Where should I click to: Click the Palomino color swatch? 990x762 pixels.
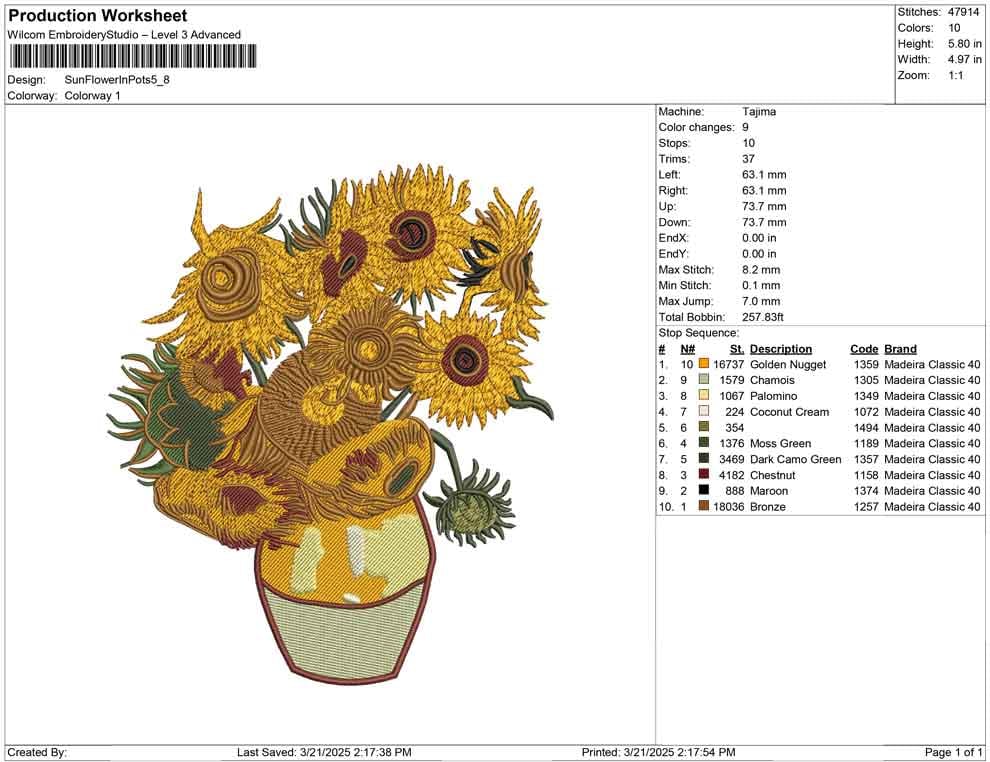703,396
